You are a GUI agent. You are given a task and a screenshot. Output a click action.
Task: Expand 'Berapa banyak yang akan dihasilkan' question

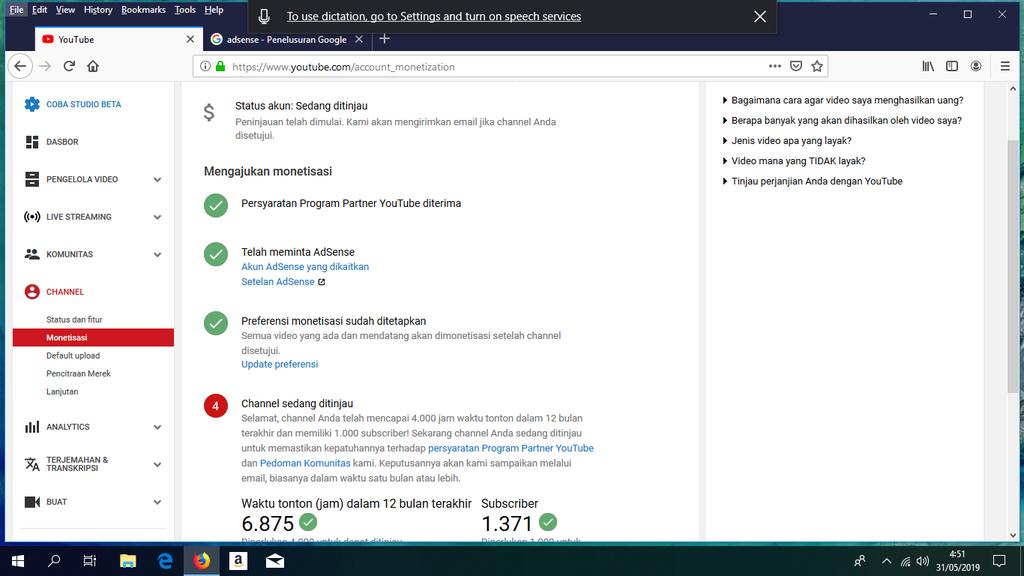coord(842,120)
